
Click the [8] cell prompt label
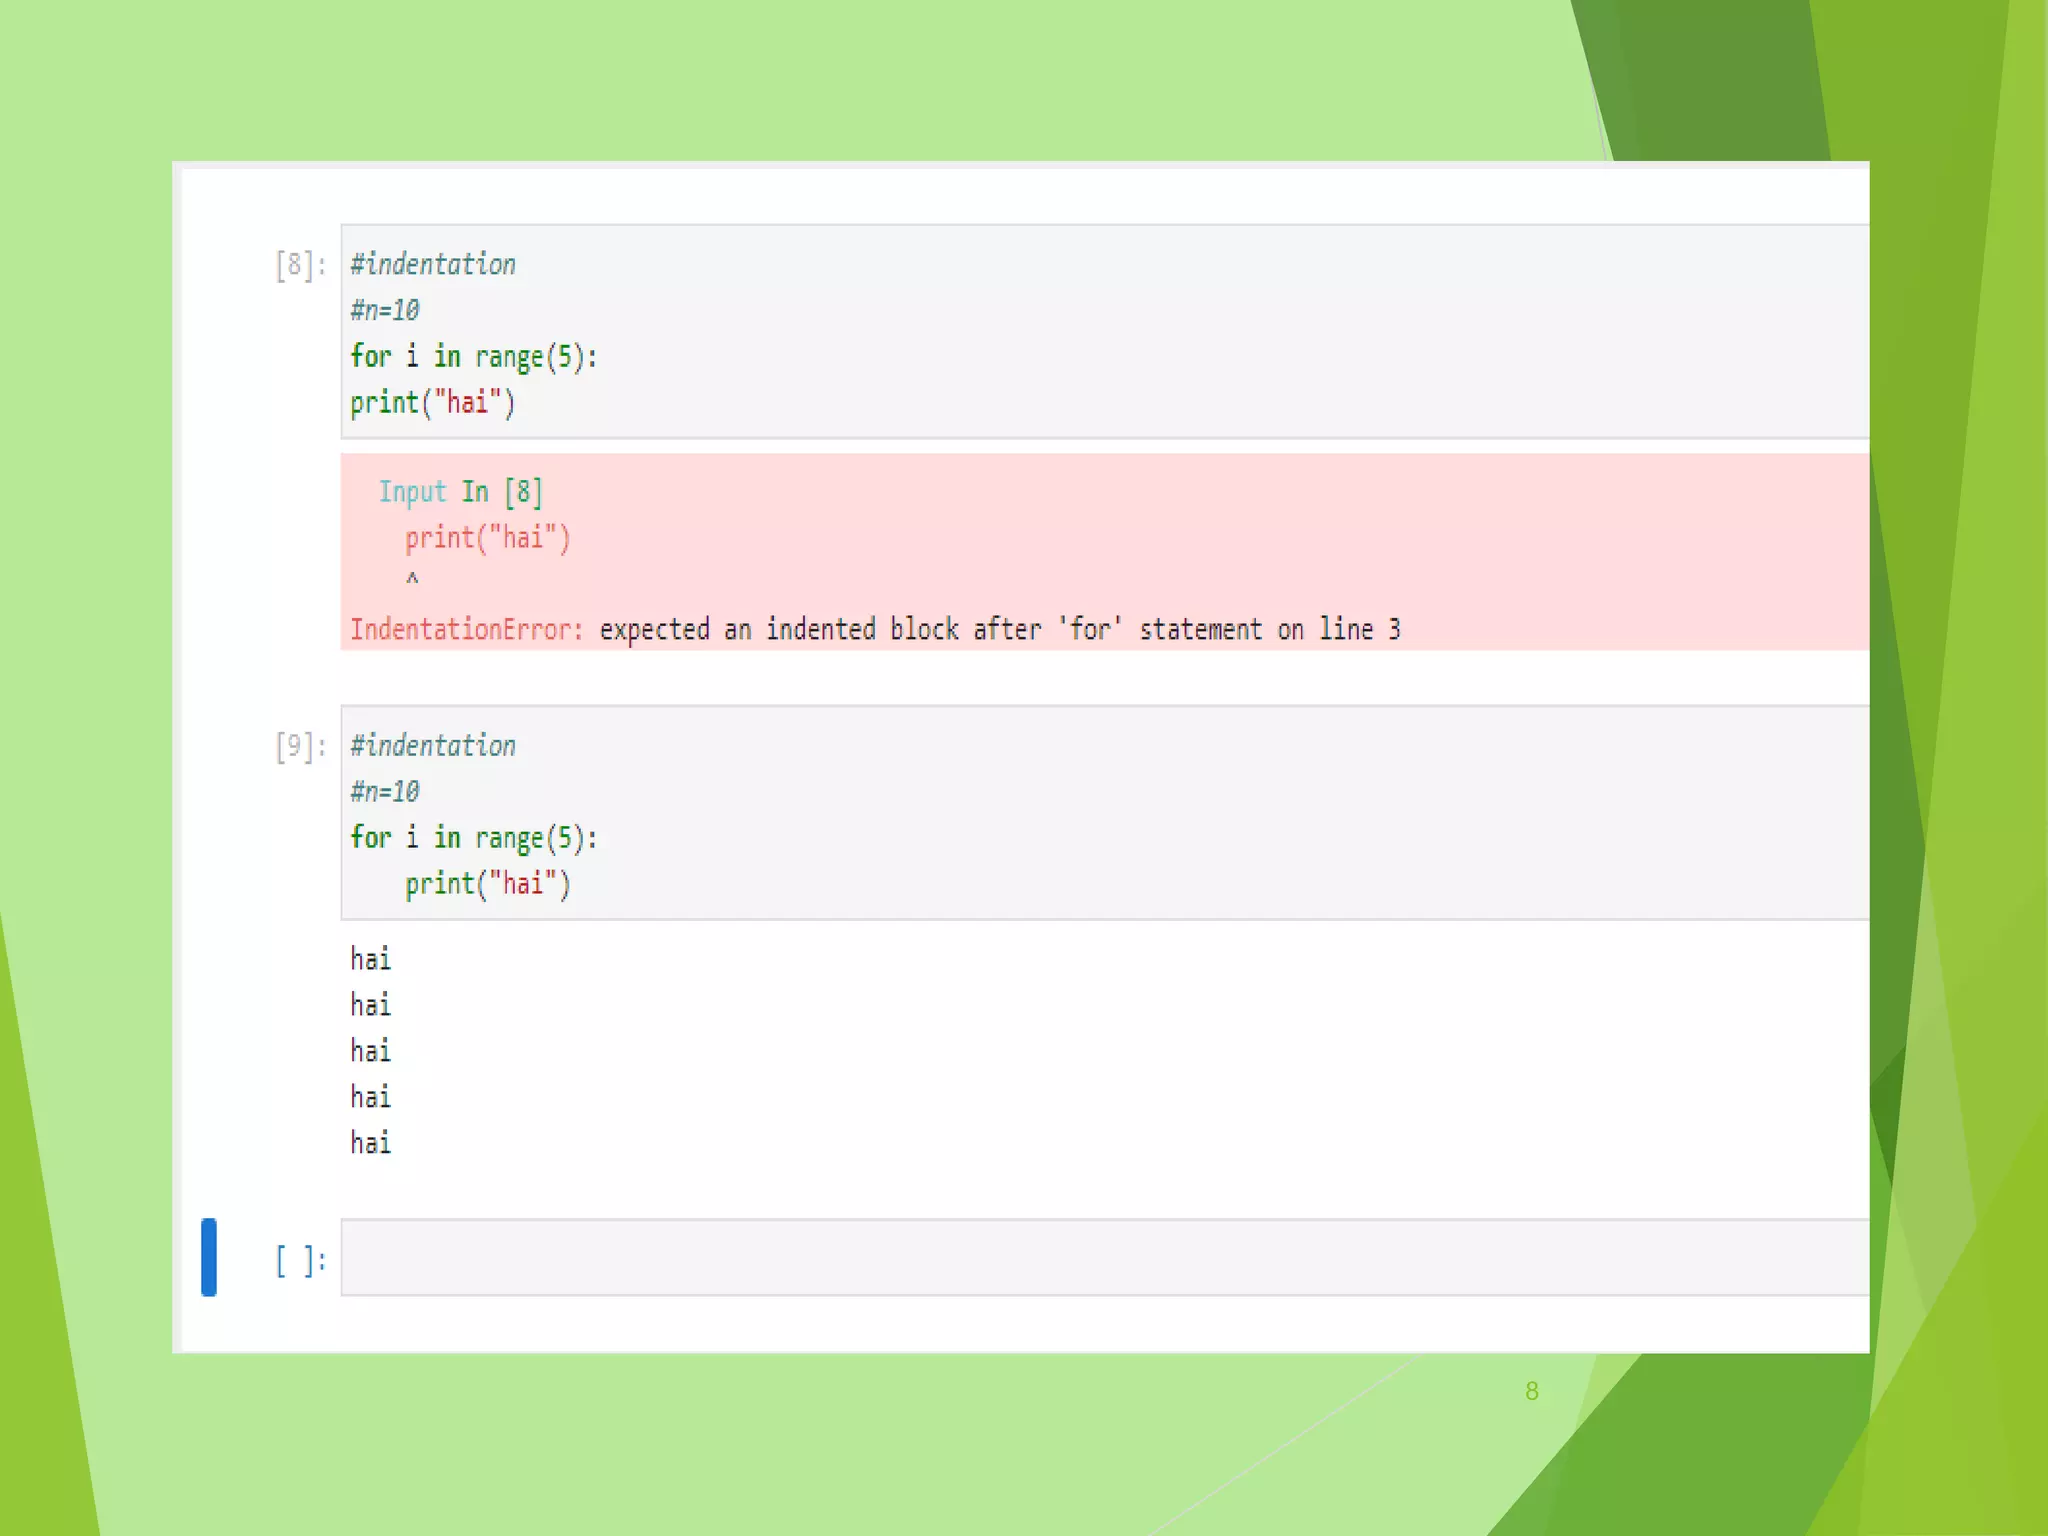(x=300, y=265)
